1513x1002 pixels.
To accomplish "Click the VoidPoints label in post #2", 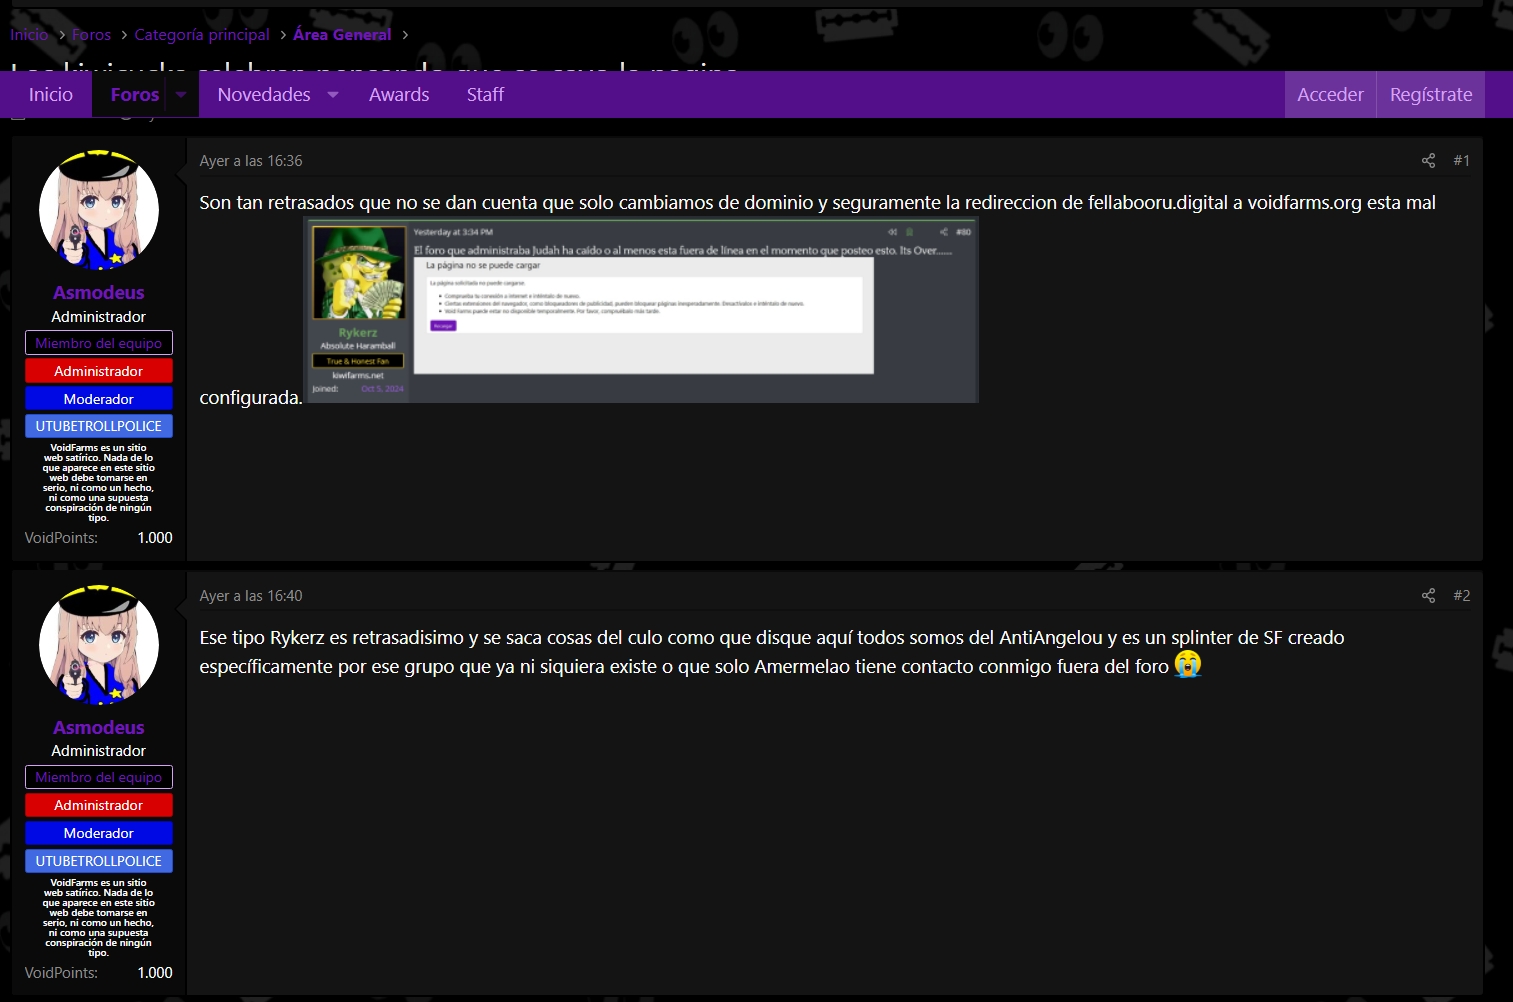I will [61, 973].
